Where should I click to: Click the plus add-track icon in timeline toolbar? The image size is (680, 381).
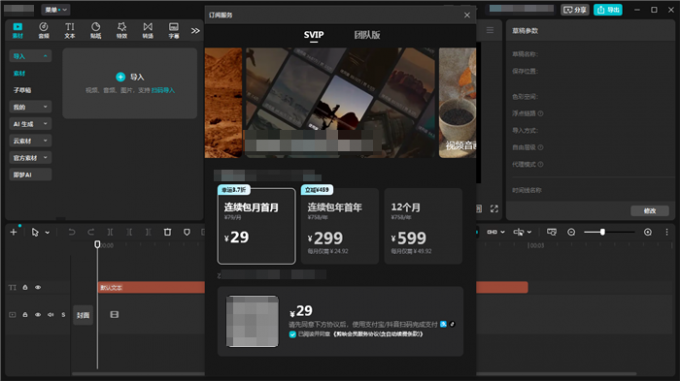(x=13, y=232)
